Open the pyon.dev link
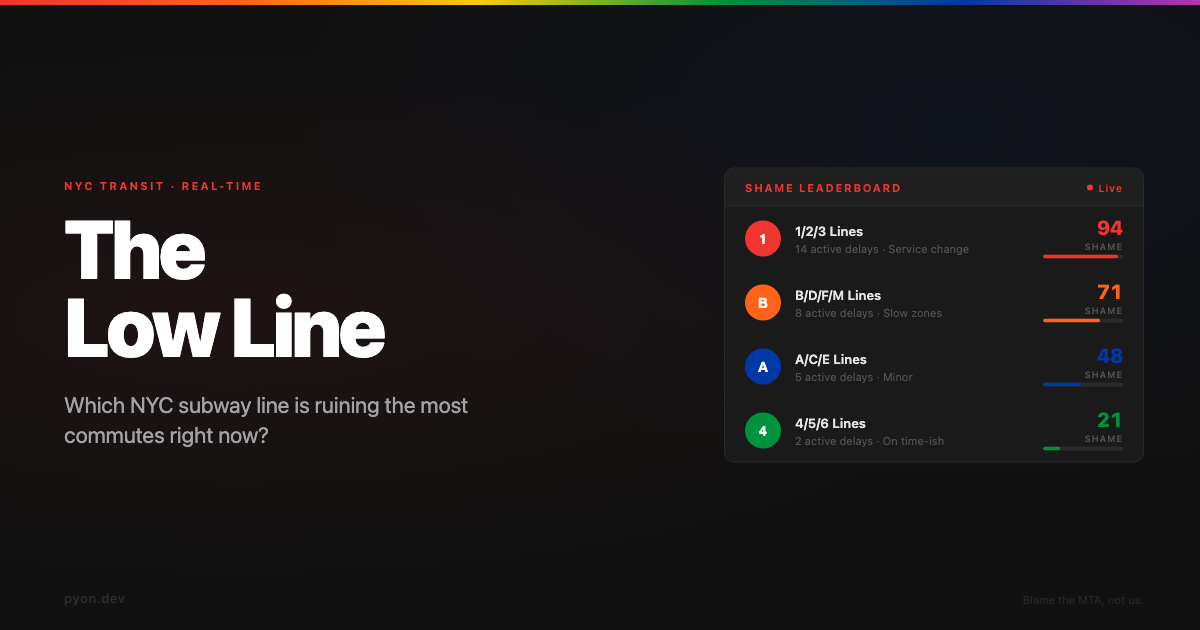This screenshot has width=1200, height=630. [x=94, y=599]
